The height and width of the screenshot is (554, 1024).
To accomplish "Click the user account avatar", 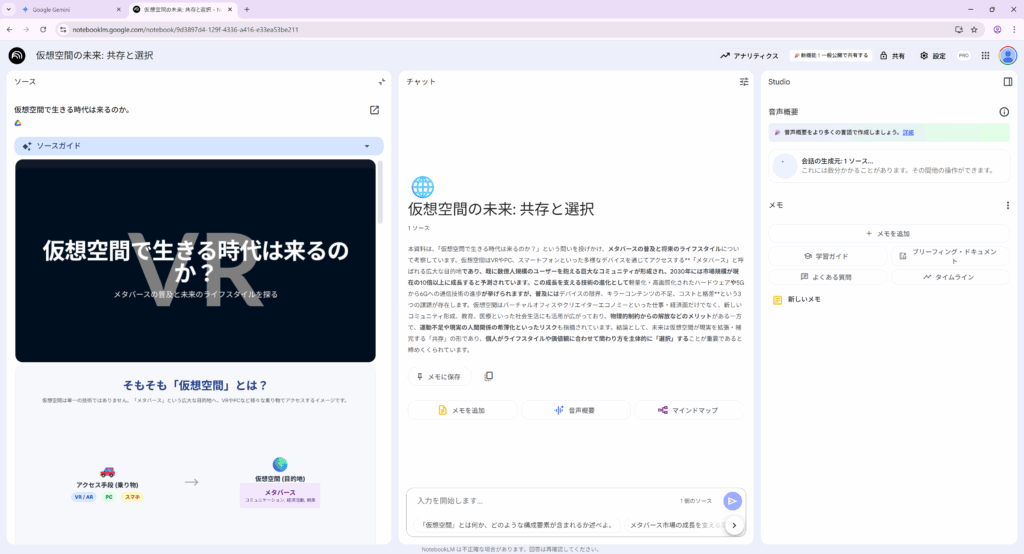I will (1008, 56).
